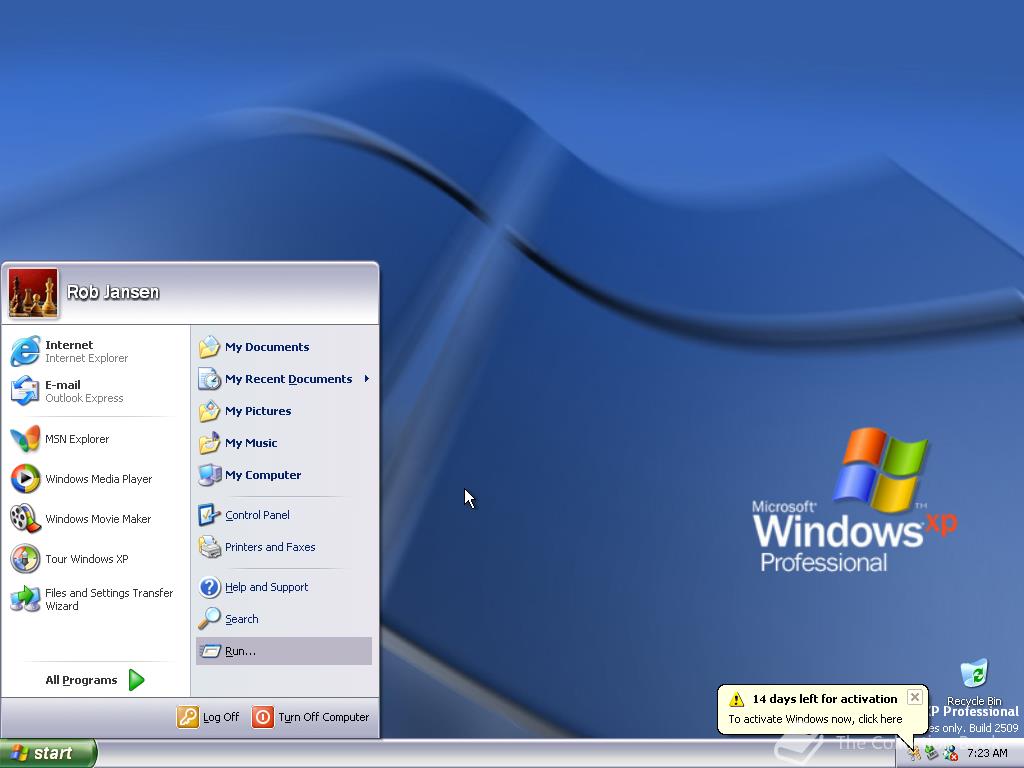Click the Run... command icon

210,651
